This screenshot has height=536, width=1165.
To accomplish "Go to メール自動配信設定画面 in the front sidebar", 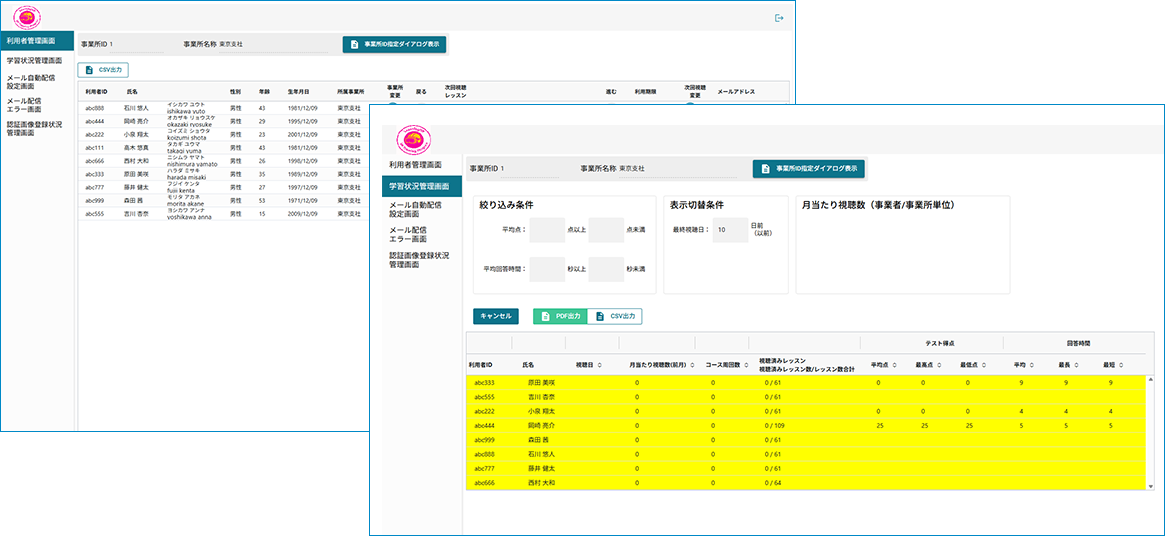I will (x=414, y=208).
